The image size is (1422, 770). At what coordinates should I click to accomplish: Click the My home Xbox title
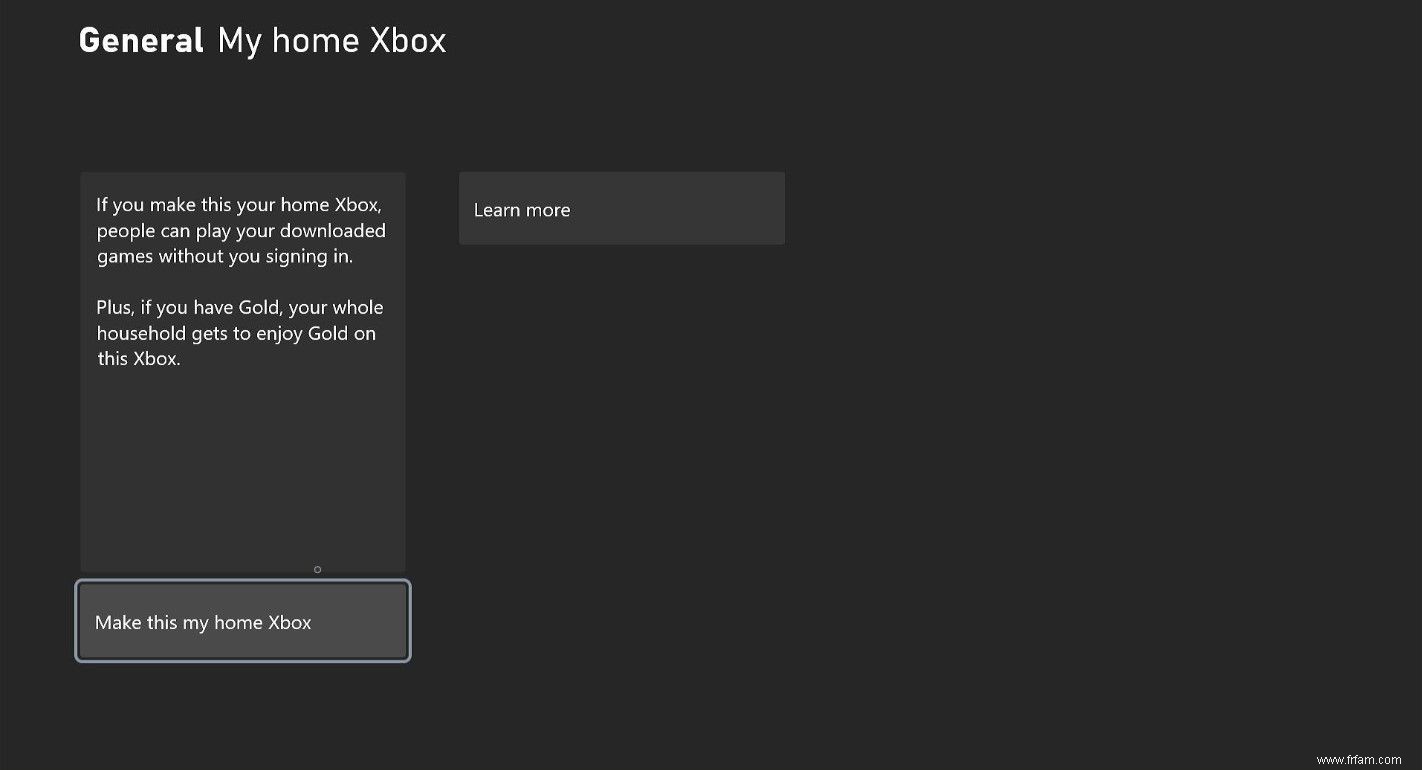332,41
